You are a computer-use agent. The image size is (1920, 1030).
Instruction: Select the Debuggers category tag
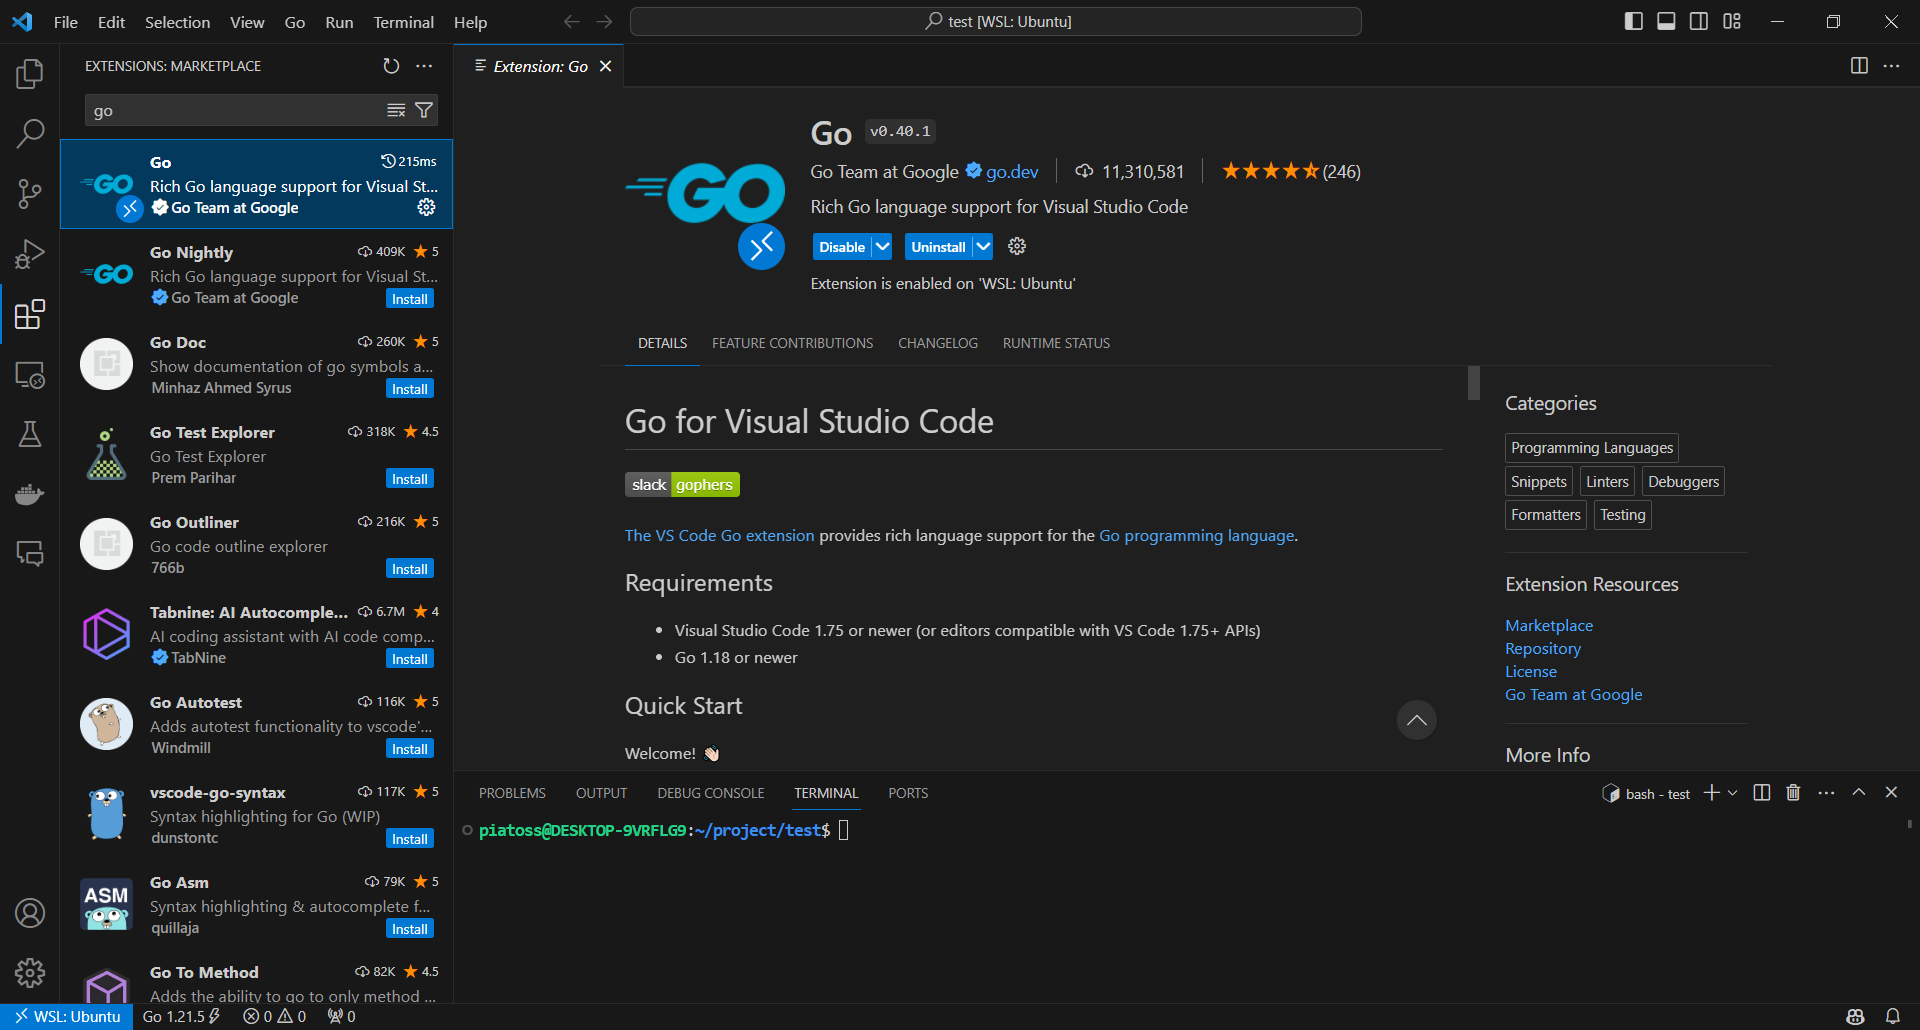pos(1683,482)
